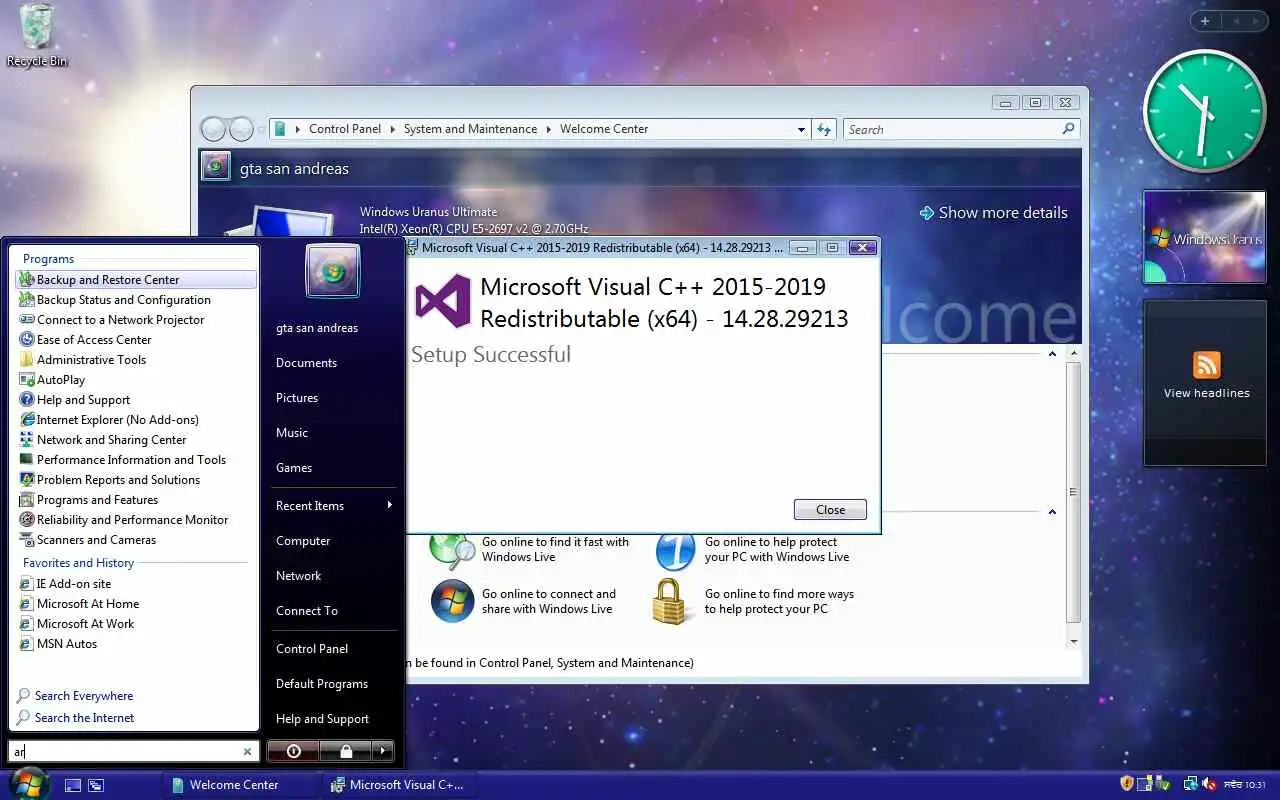Open the address bar dropdown arrow
1280x800 pixels.
point(801,130)
